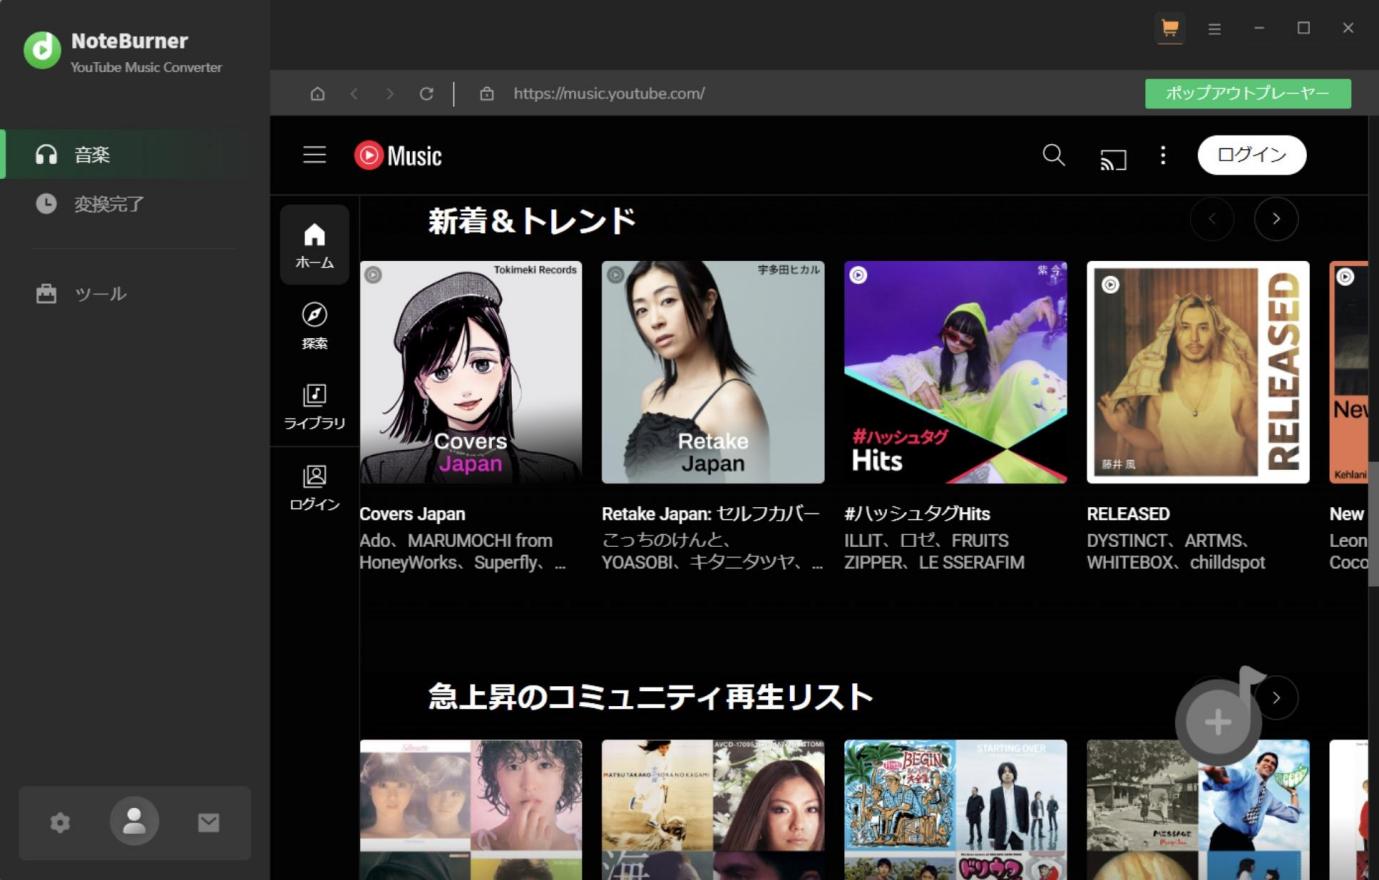The width and height of the screenshot is (1379, 880).
Task: Show previous items in 新着&トレンド carousel
Action: point(1212,219)
